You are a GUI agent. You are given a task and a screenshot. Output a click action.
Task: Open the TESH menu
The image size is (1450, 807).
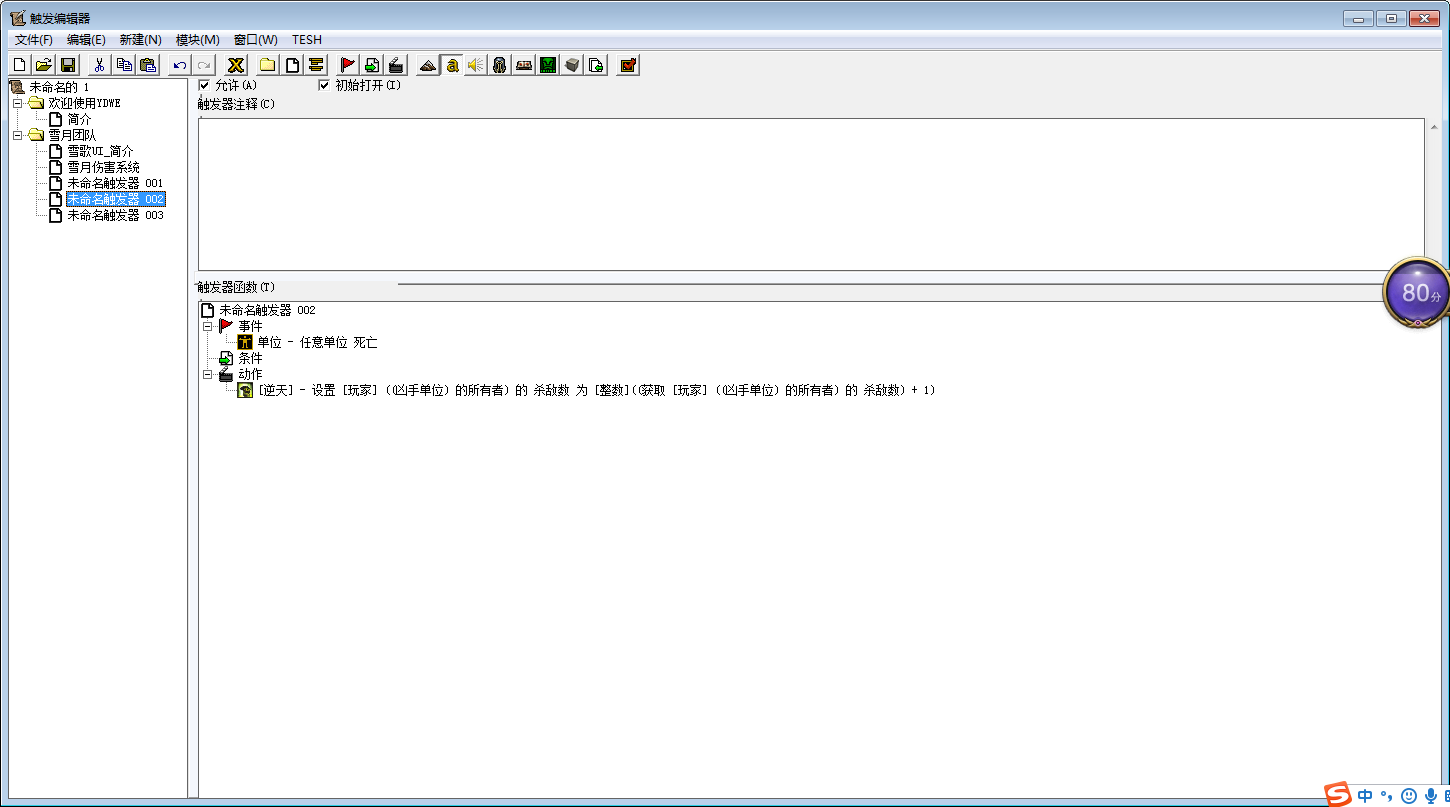click(307, 40)
